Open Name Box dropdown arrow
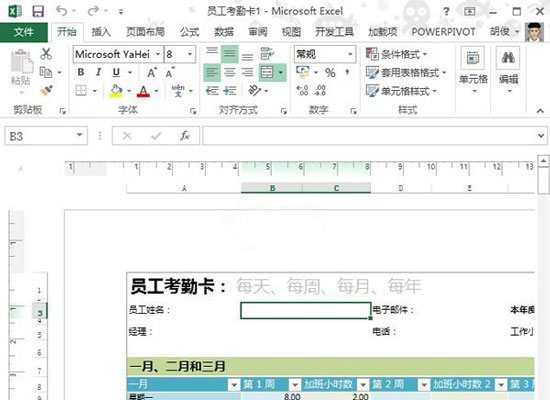The width and height of the screenshot is (550, 400). [x=80, y=135]
